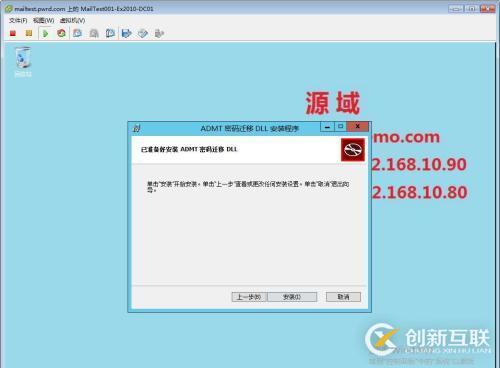The height and width of the screenshot is (368, 500).
Task: Click the Take Snapshot toolbar icon
Action: tap(78, 33)
